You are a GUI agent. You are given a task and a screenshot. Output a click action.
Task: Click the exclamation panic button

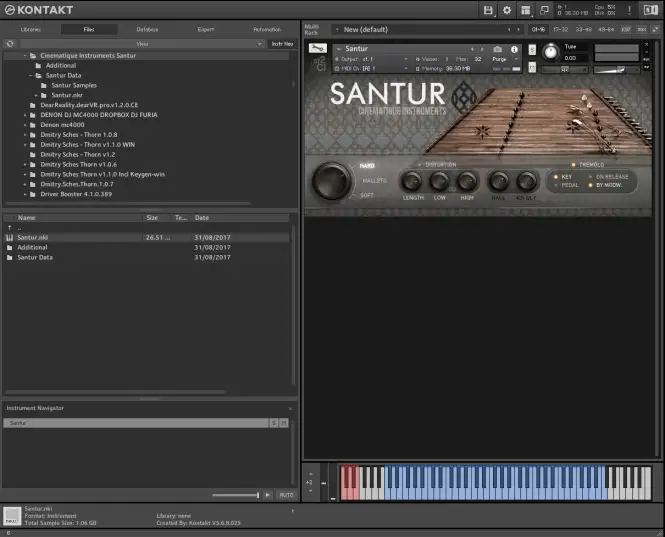click(x=629, y=10)
